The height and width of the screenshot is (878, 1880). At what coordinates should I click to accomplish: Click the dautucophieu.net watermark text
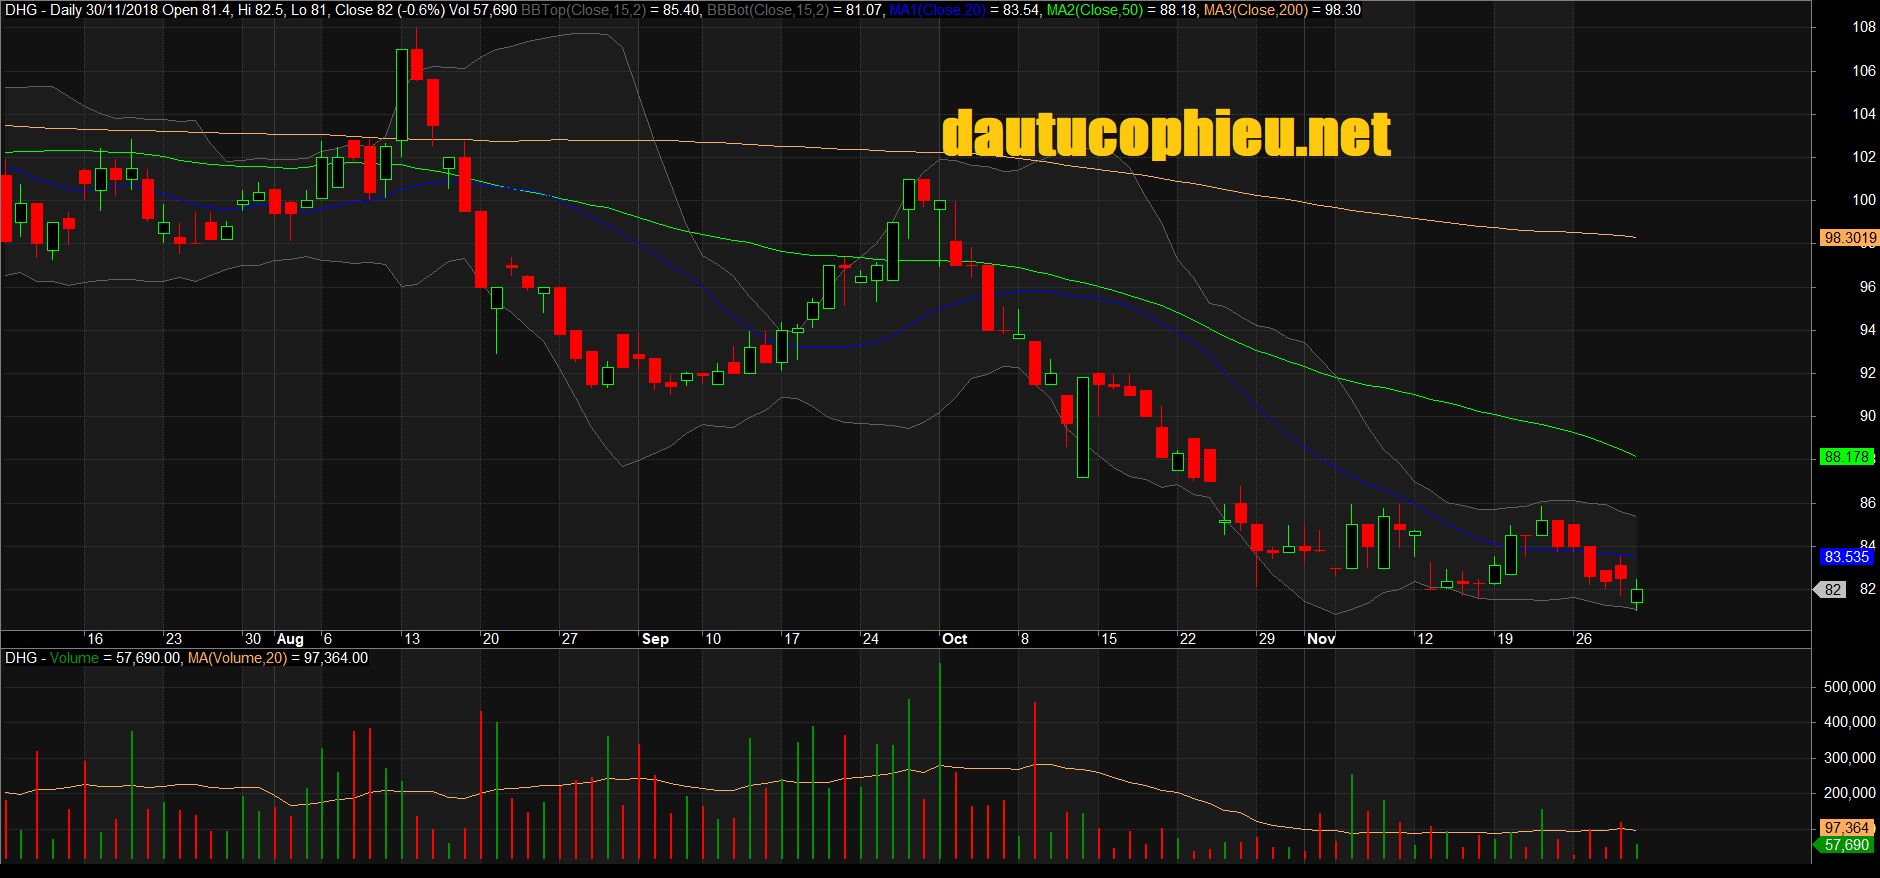[1166, 134]
